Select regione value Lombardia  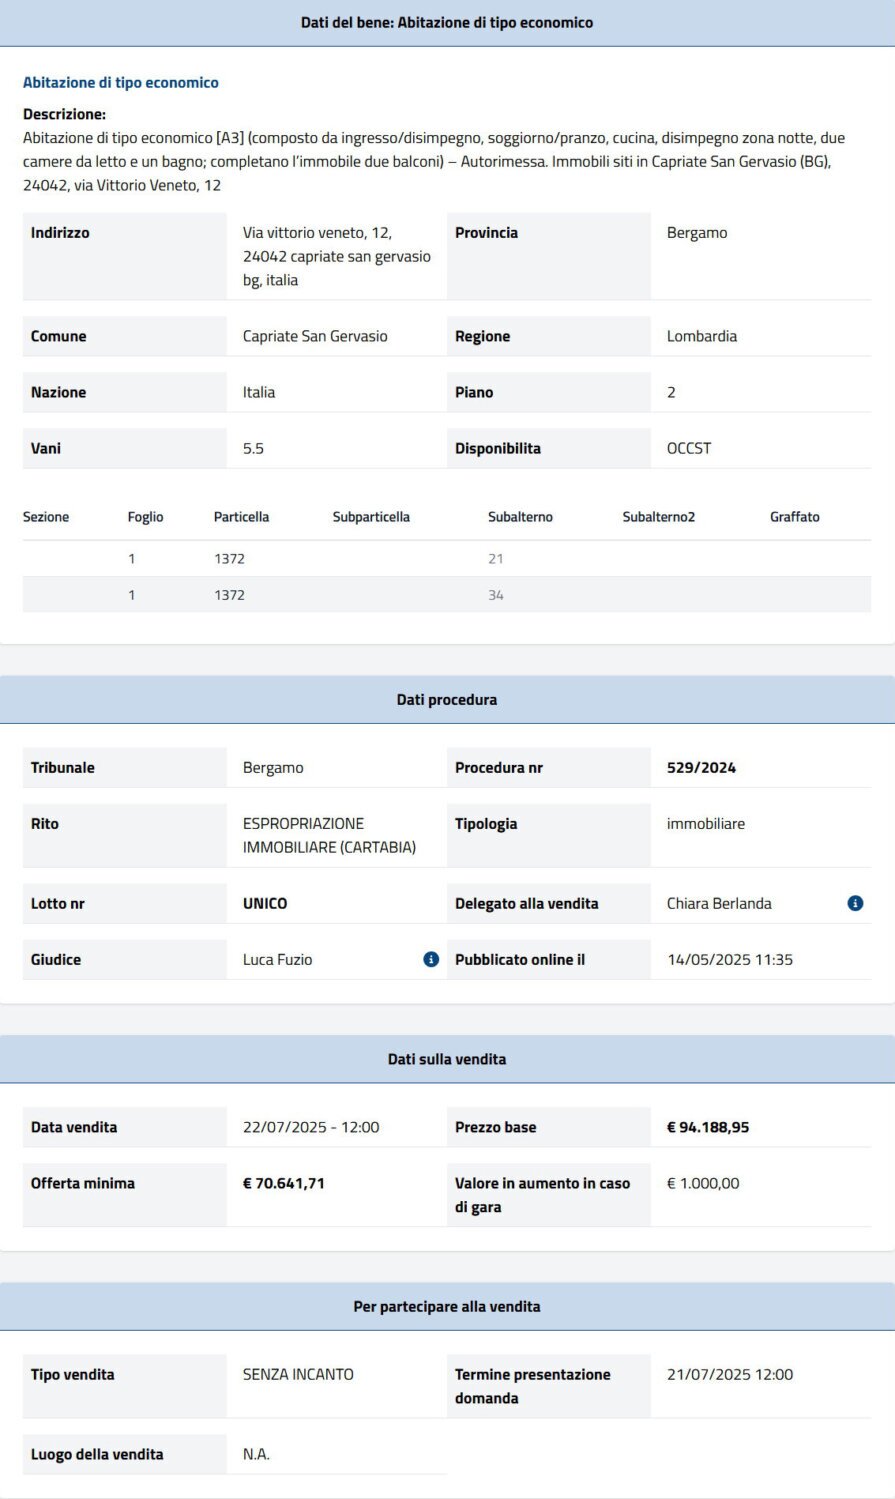(x=702, y=336)
